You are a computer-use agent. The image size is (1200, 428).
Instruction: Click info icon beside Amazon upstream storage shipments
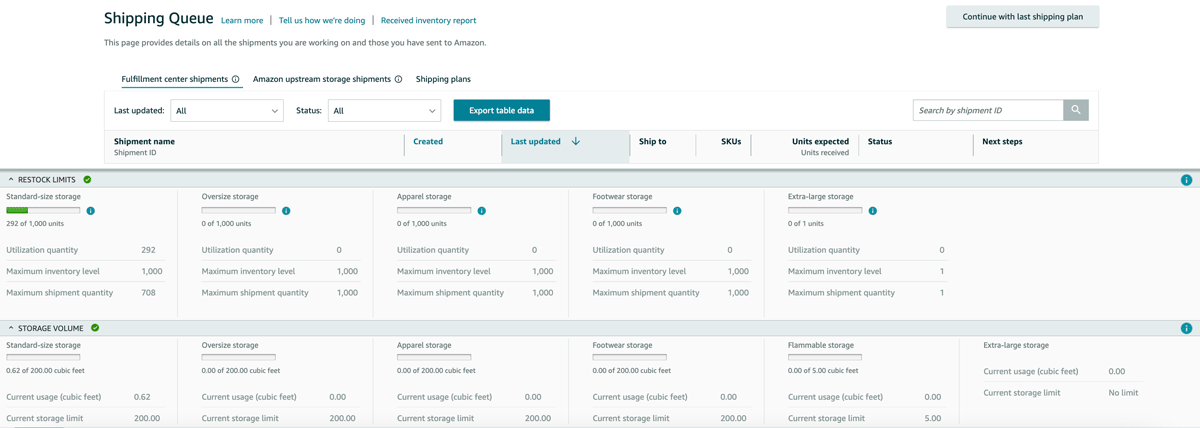click(x=398, y=79)
